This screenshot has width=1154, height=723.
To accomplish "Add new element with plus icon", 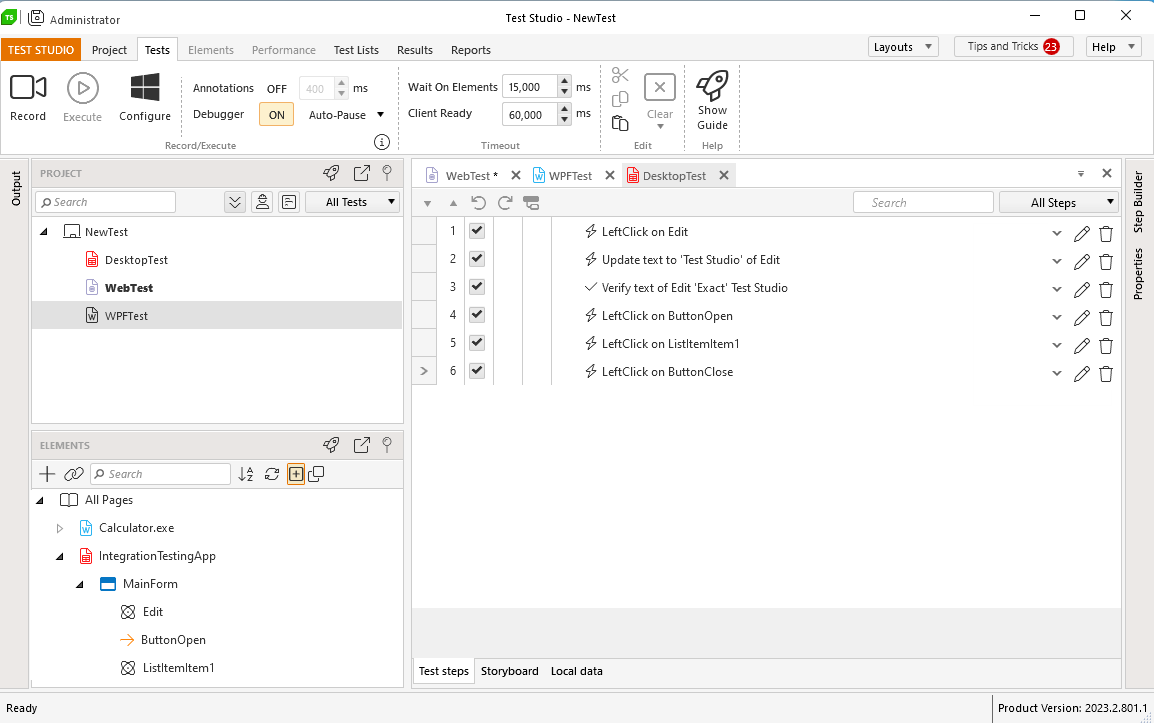I will coord(47,474).
